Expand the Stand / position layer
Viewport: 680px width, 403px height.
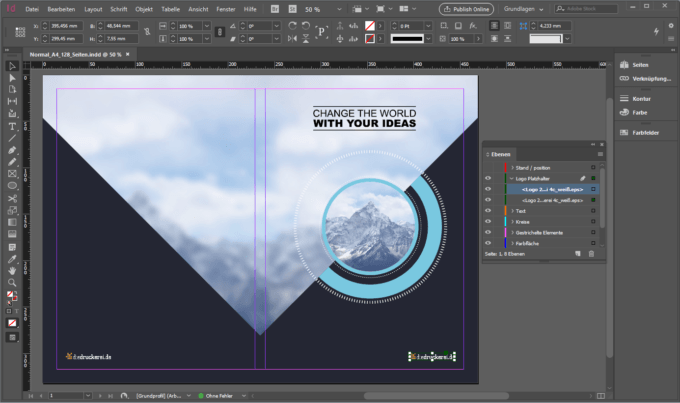pos(512,167)
